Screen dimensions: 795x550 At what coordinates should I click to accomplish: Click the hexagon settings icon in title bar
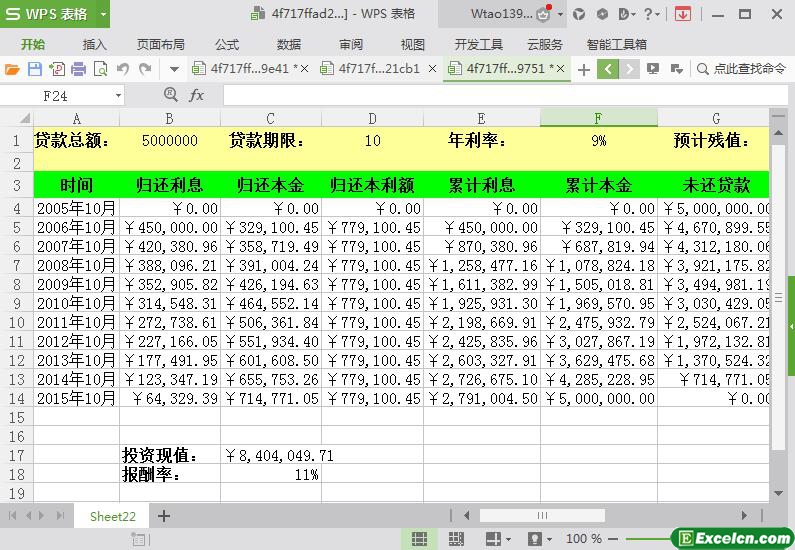tap(602, 14)
